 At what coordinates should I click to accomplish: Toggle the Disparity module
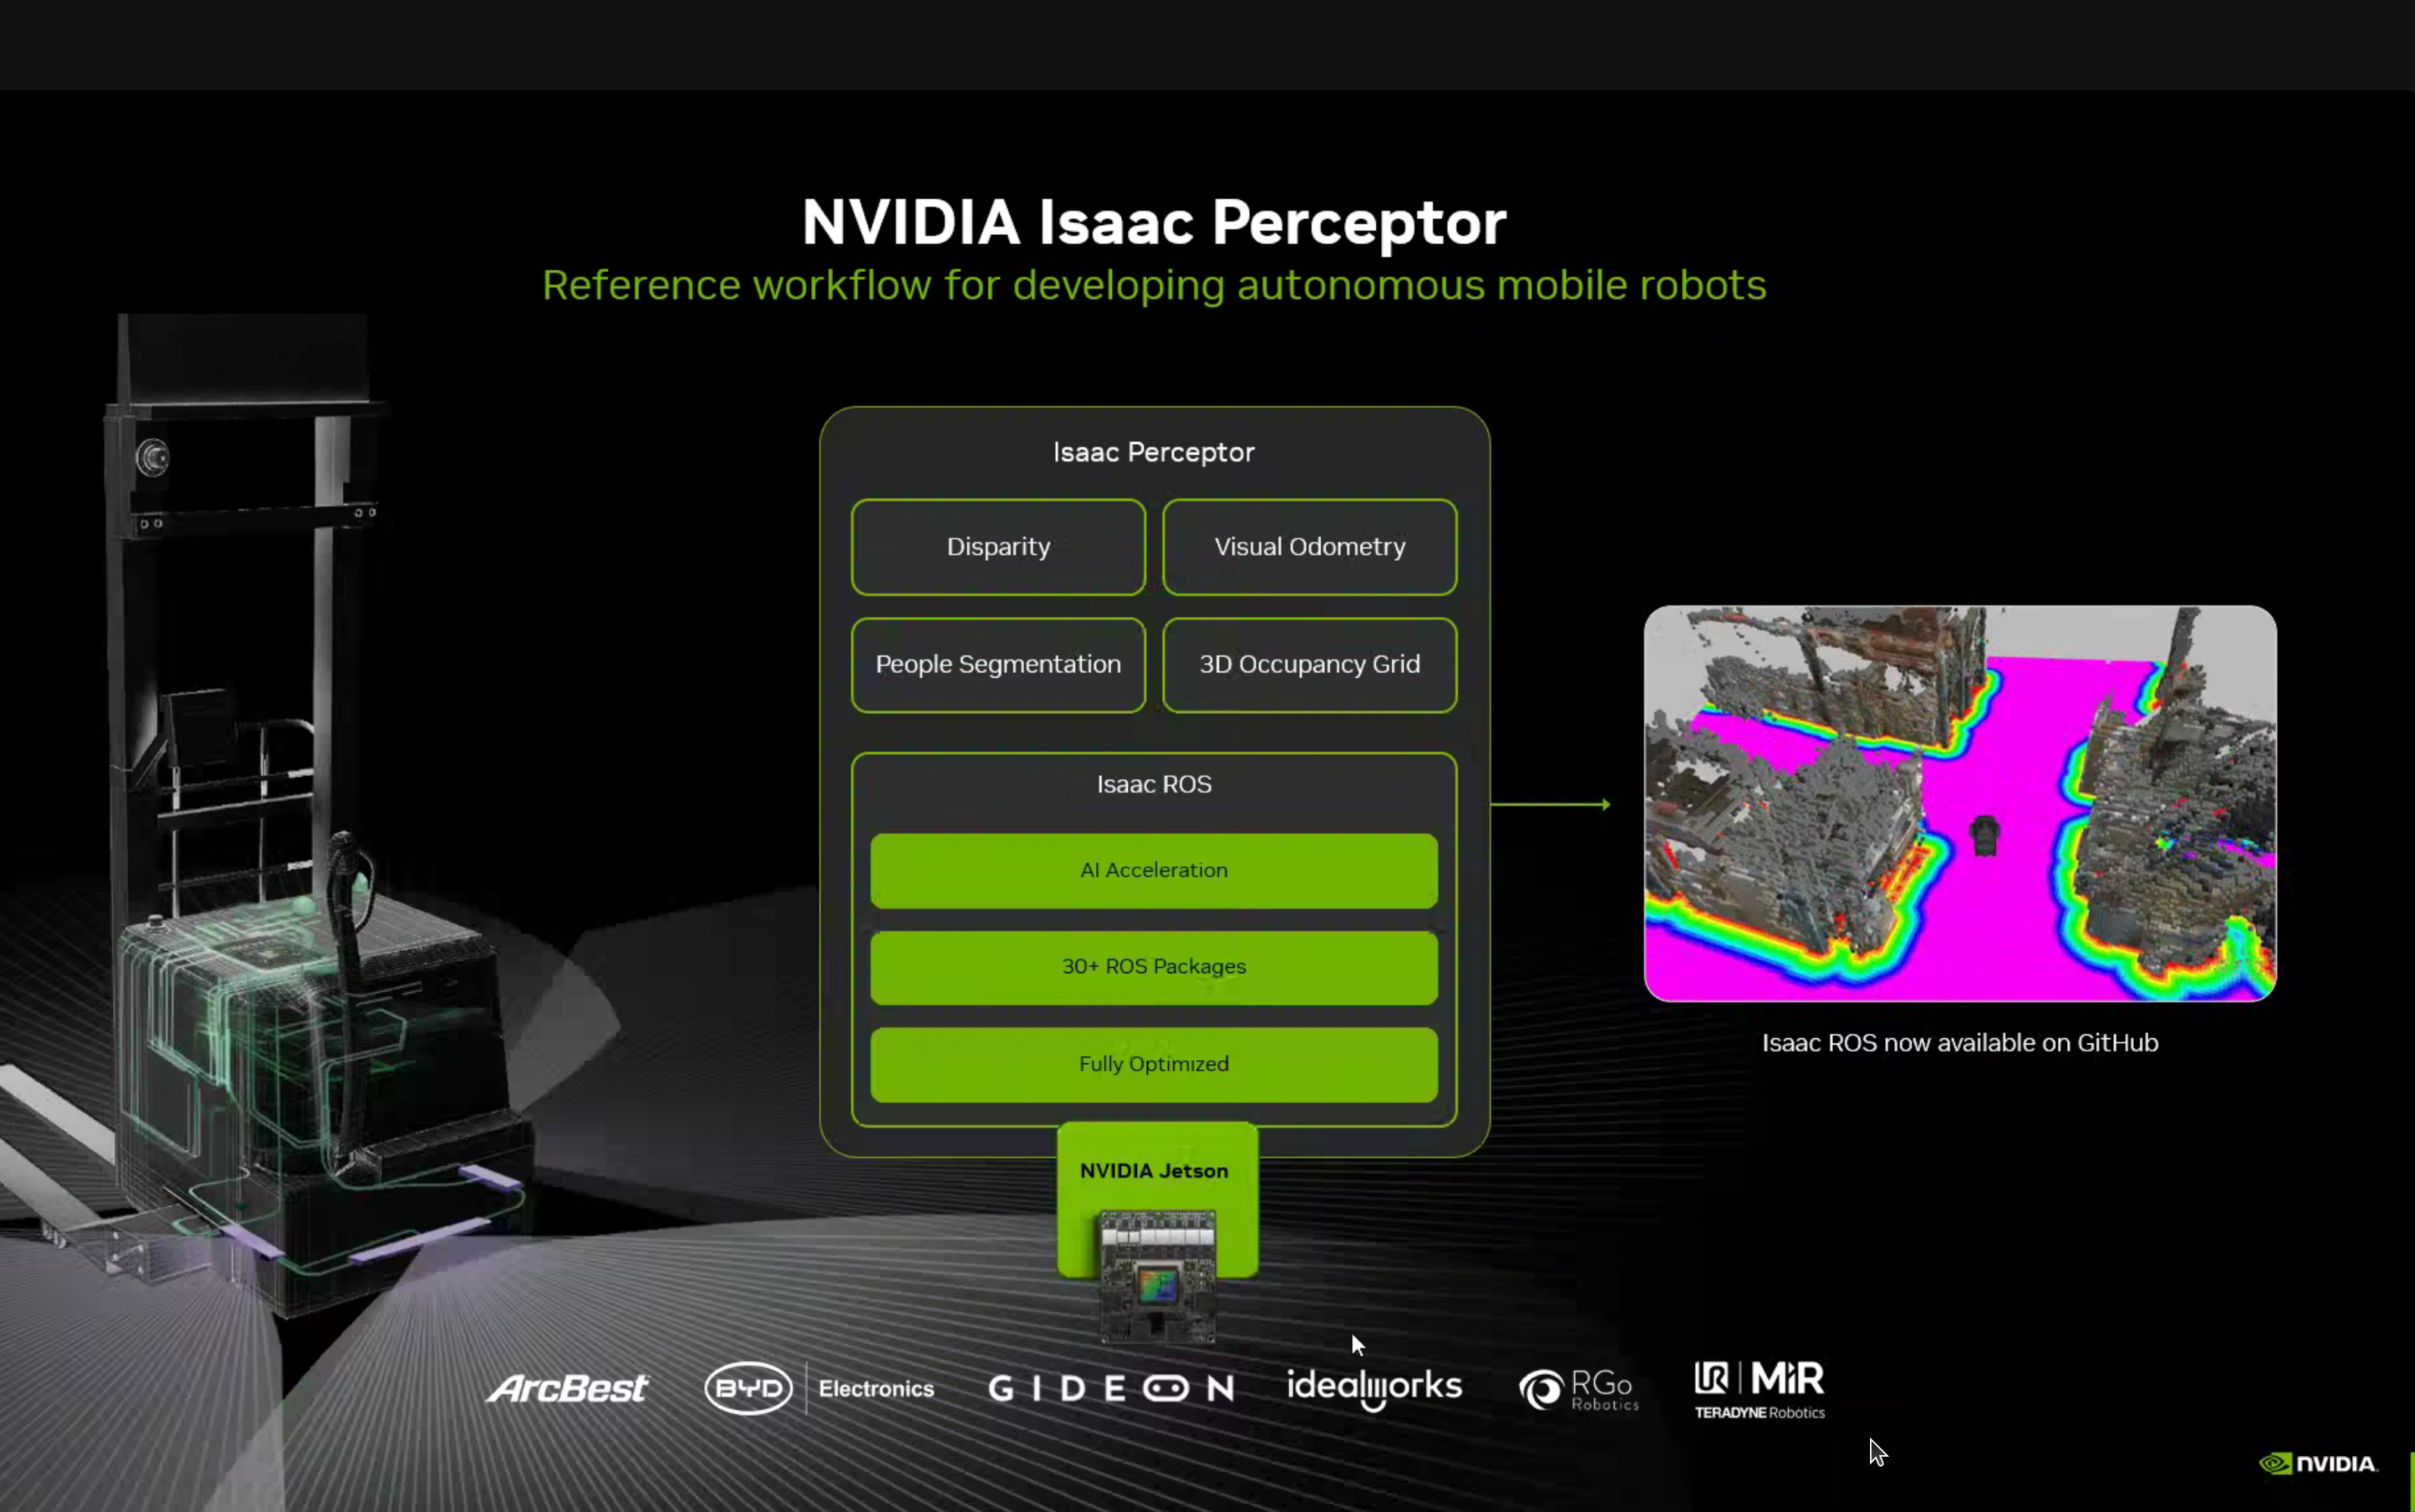997,546
